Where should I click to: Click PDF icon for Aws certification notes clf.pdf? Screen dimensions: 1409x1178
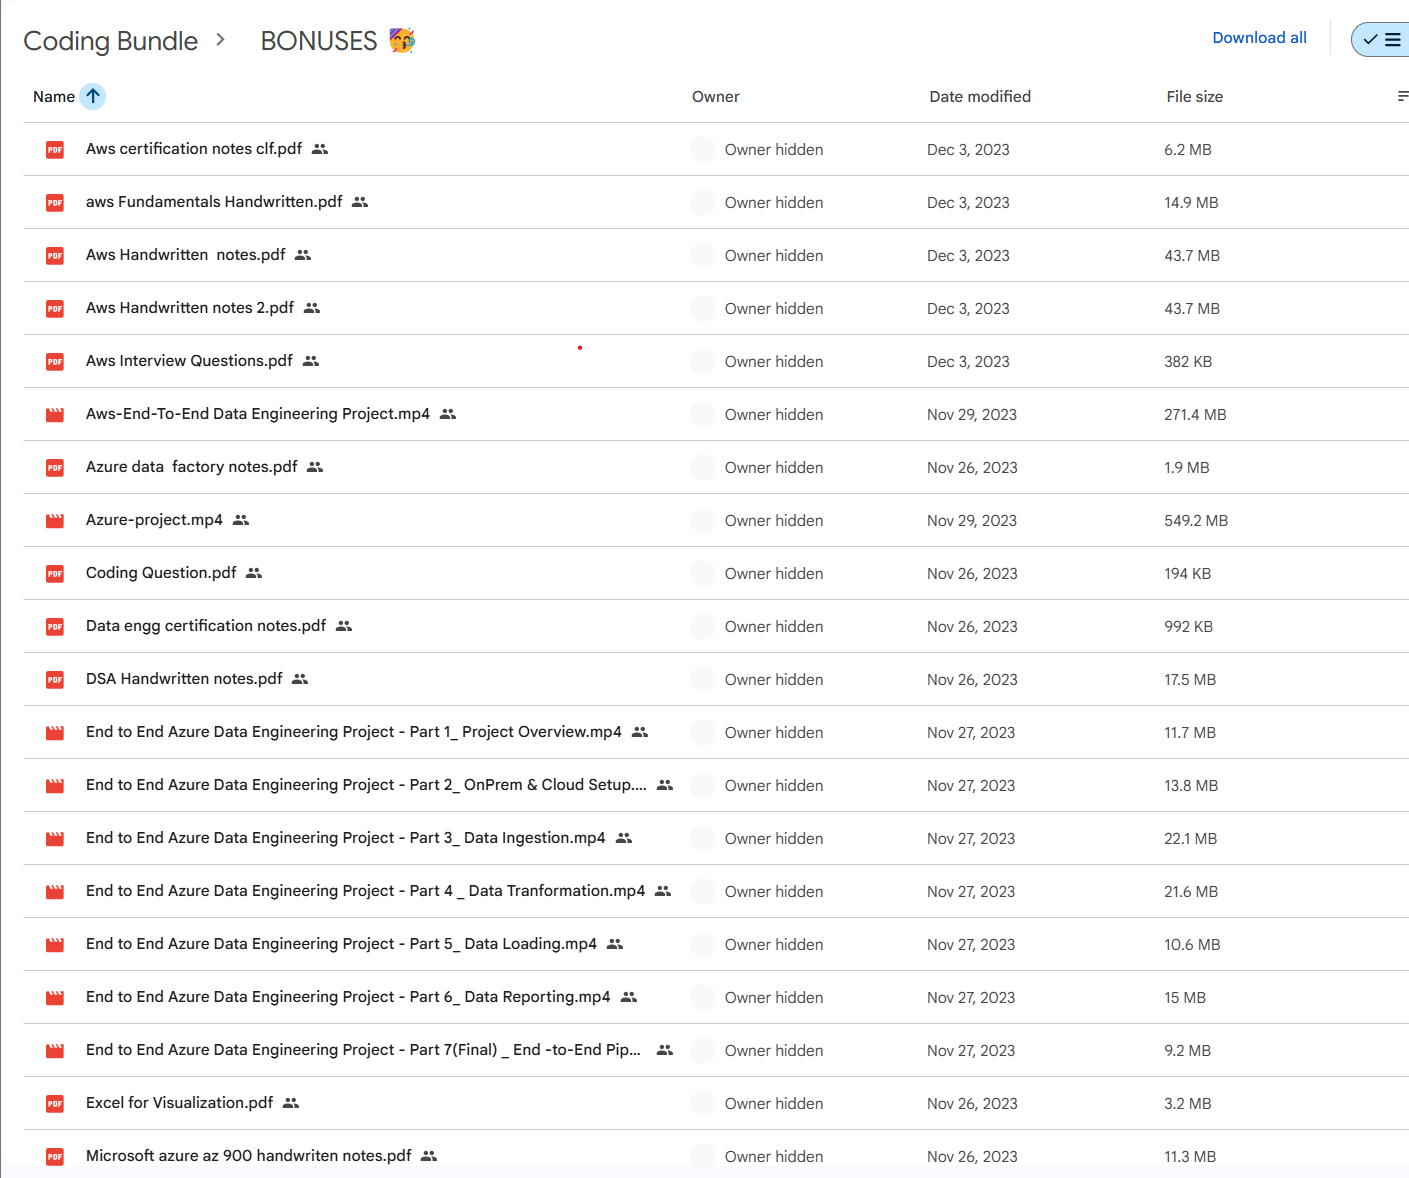point(55,150)
